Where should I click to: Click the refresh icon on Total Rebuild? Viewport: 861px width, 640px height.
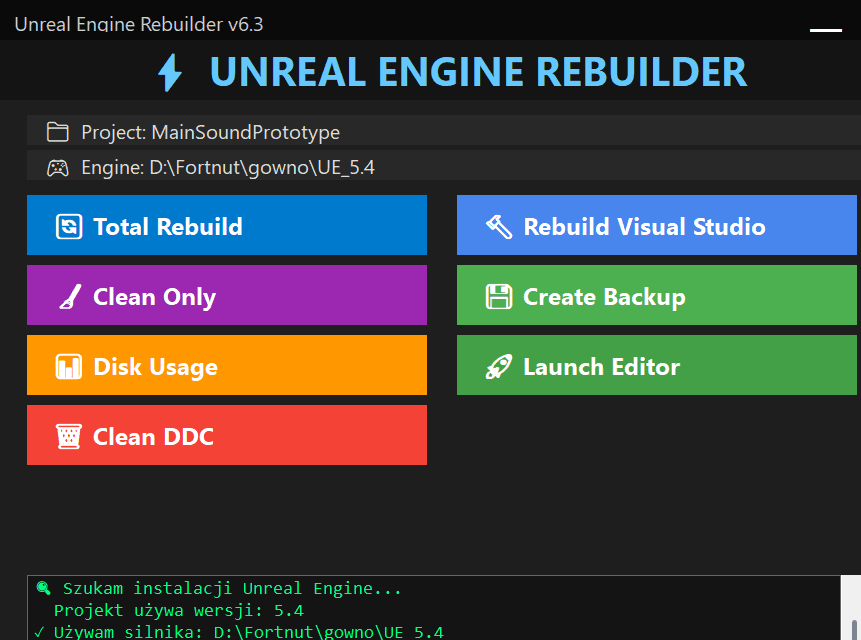(67, 225)
